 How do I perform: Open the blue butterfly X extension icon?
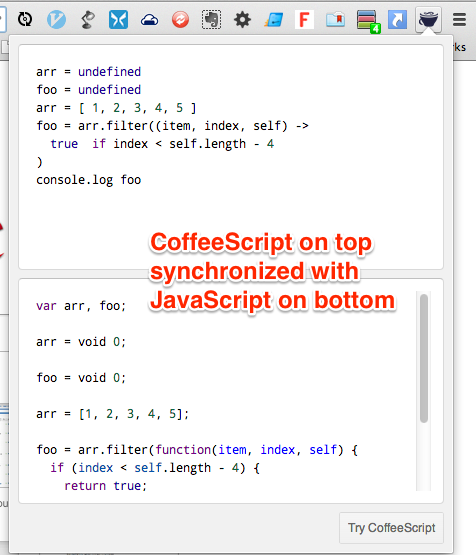pyautogui.click(x=118, y=19)
